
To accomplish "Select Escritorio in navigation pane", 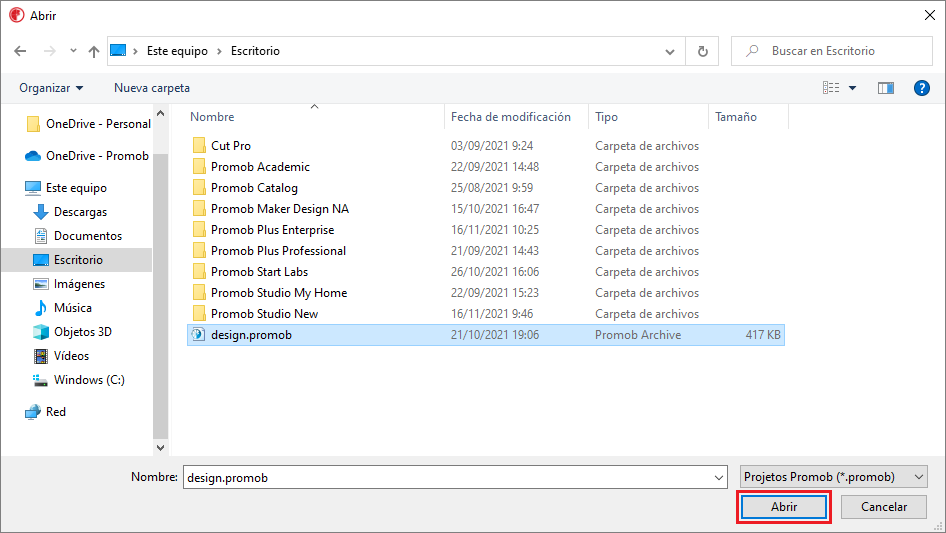I will (x=77, y=260).
